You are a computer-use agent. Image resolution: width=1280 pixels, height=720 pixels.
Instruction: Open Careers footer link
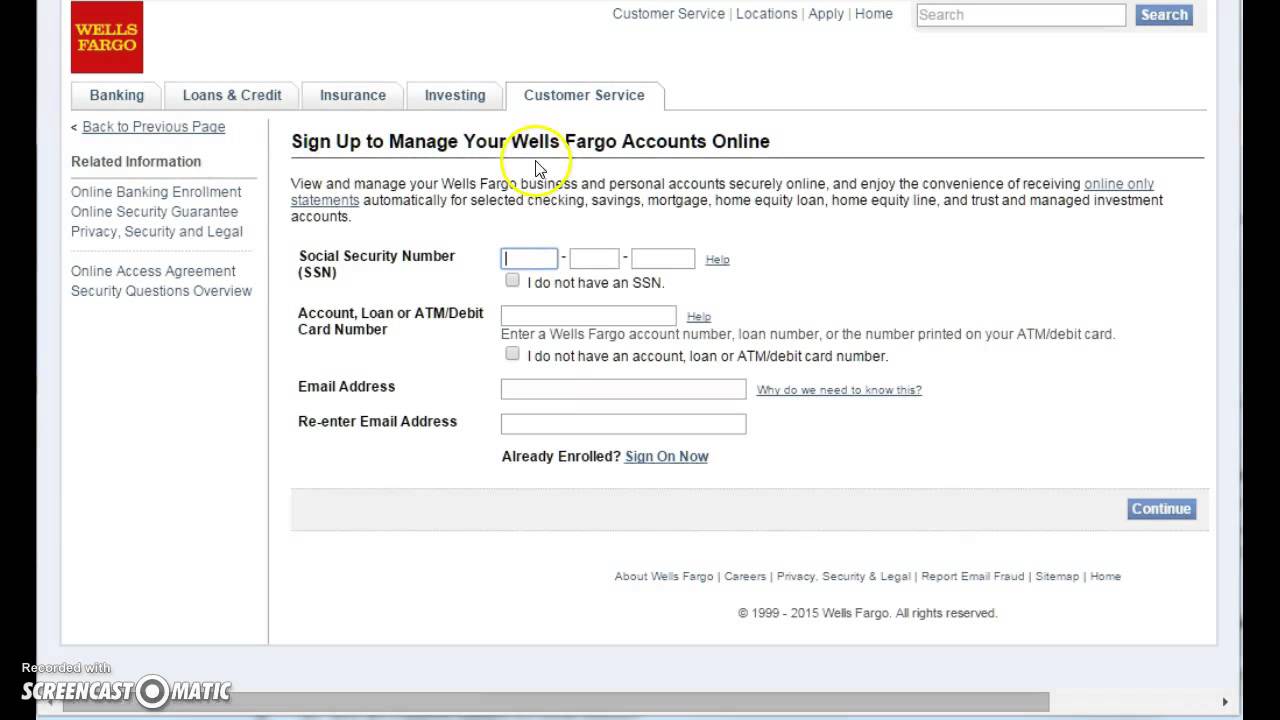coord(745,576)
